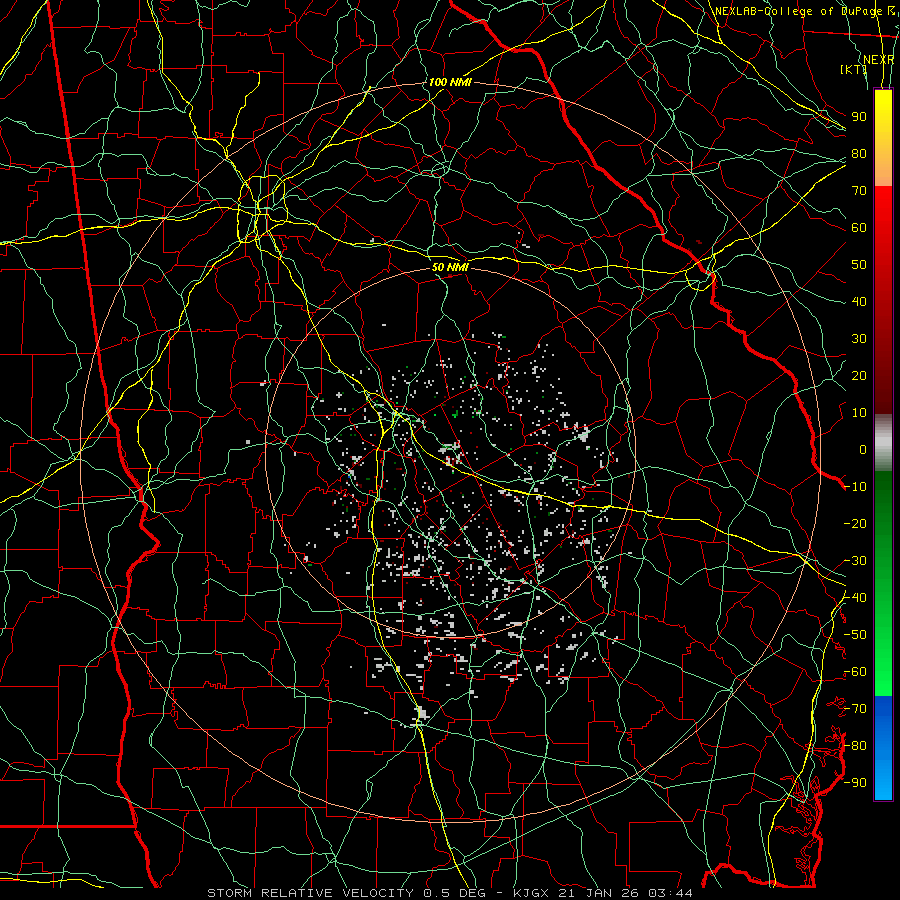Screen dimensions: 900x900
Task: Click the 30 value on velocity scale
Action: coord(859,339)
